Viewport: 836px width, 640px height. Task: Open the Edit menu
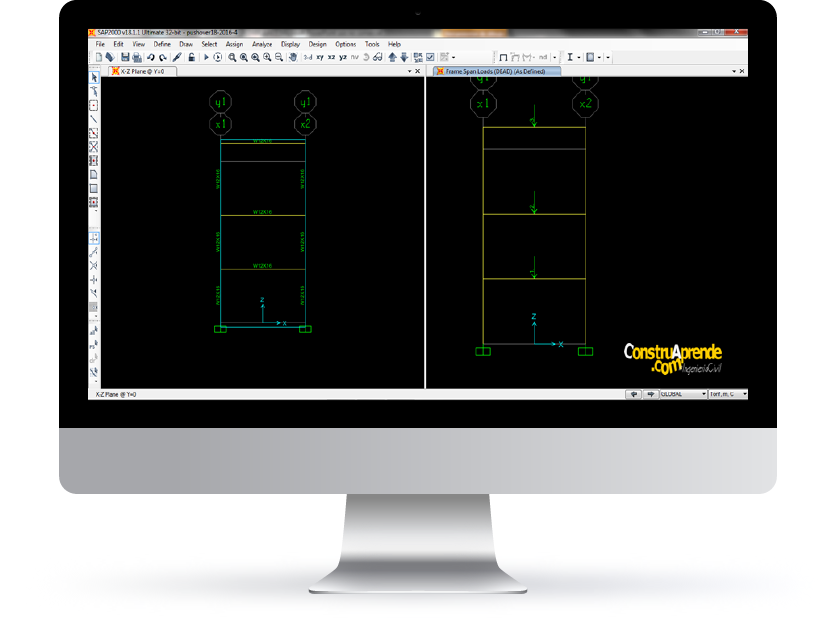click(x=118, y=44)
